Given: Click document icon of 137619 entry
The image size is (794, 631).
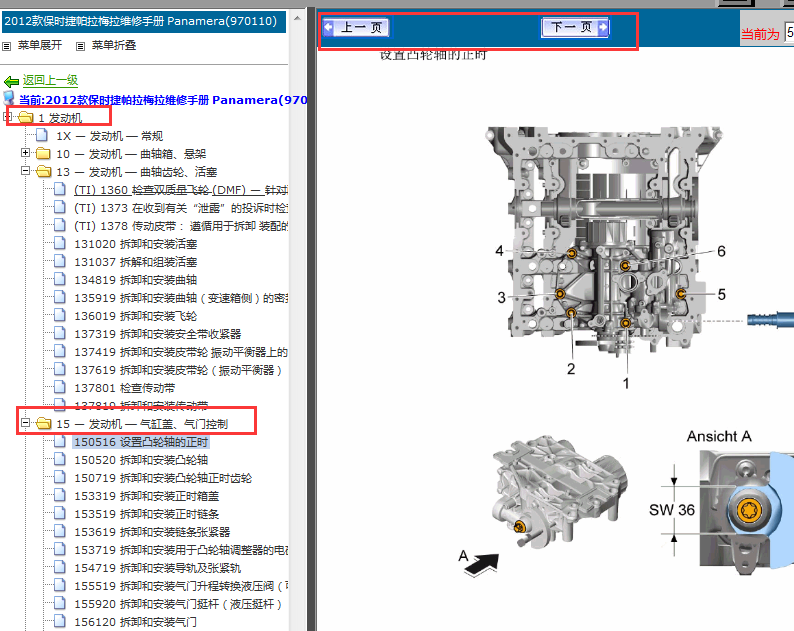Looking at the screenshot, I should (59, 369).
